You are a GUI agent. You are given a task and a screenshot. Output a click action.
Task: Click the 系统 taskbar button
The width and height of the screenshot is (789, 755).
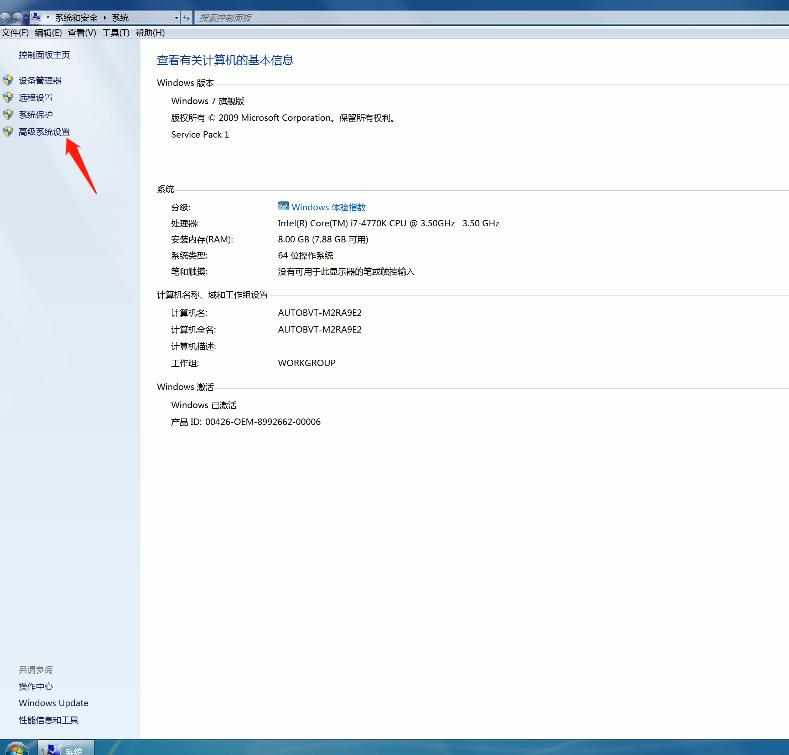pyautogui.click(x=66, y=748)
